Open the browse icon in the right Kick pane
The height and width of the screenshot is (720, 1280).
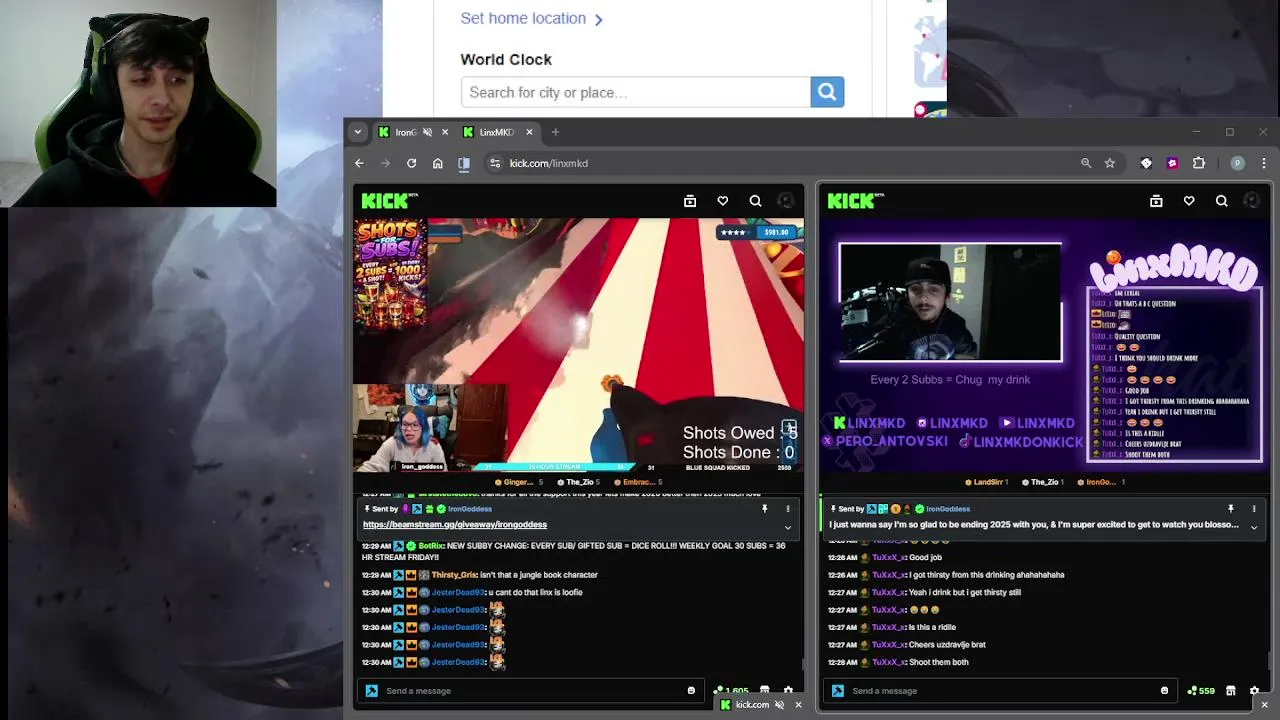point(1156,201)
